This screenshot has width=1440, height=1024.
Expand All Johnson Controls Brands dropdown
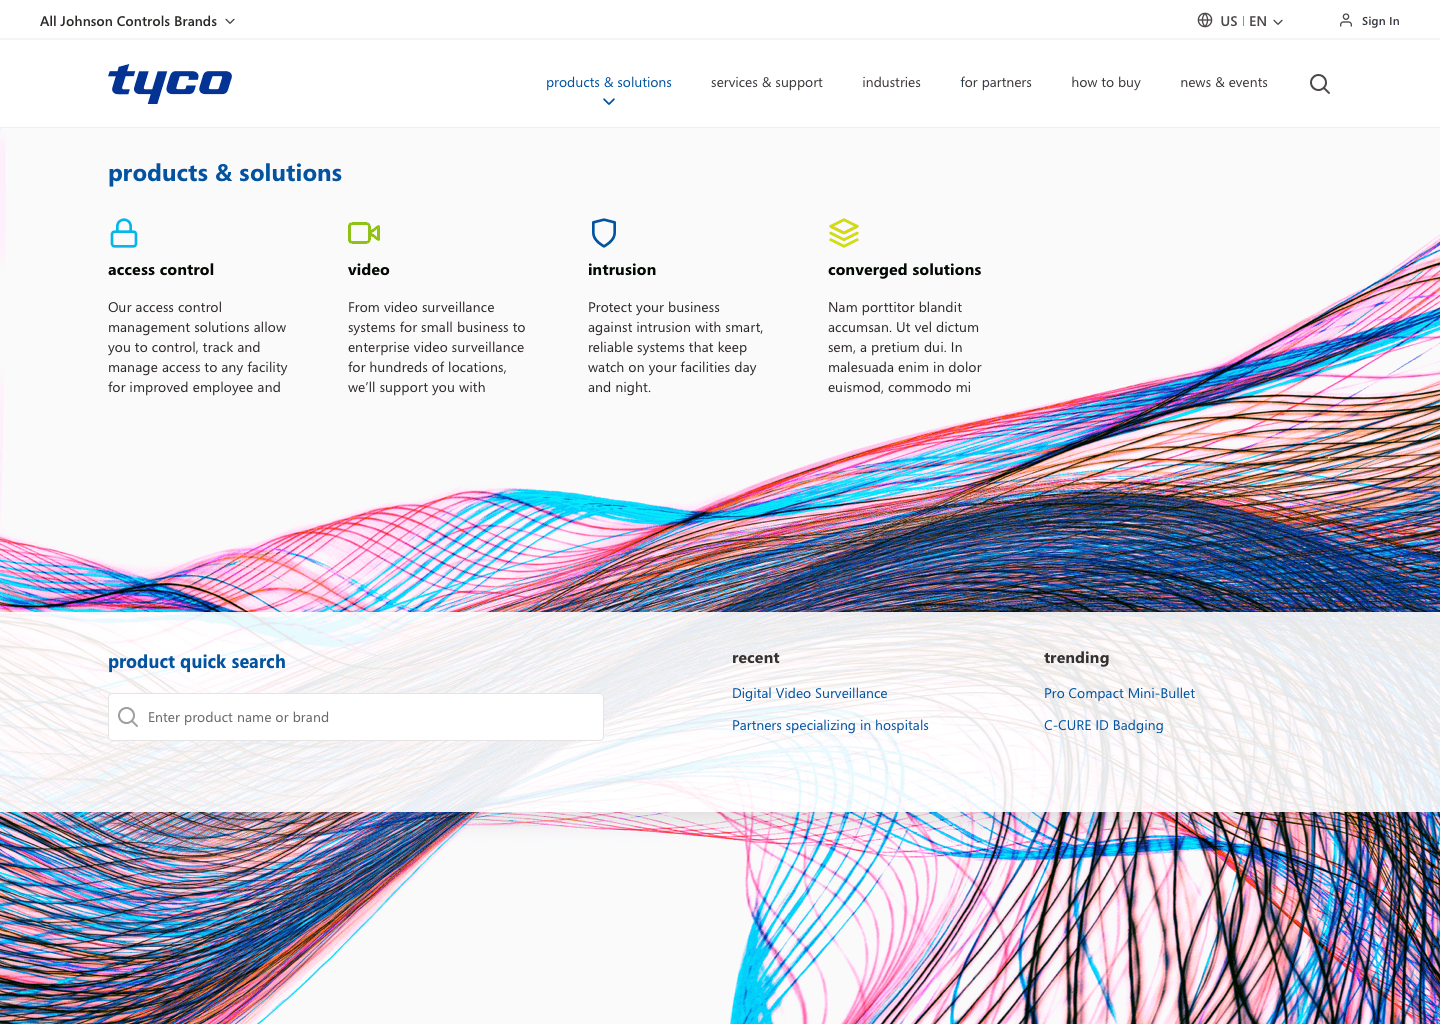coord(138,21)
